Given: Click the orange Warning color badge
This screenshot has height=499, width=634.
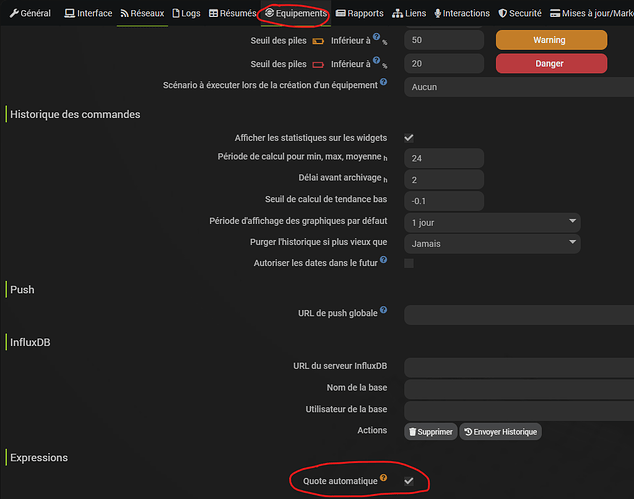Looking at the screenshot, I should [x=551, y=41].
